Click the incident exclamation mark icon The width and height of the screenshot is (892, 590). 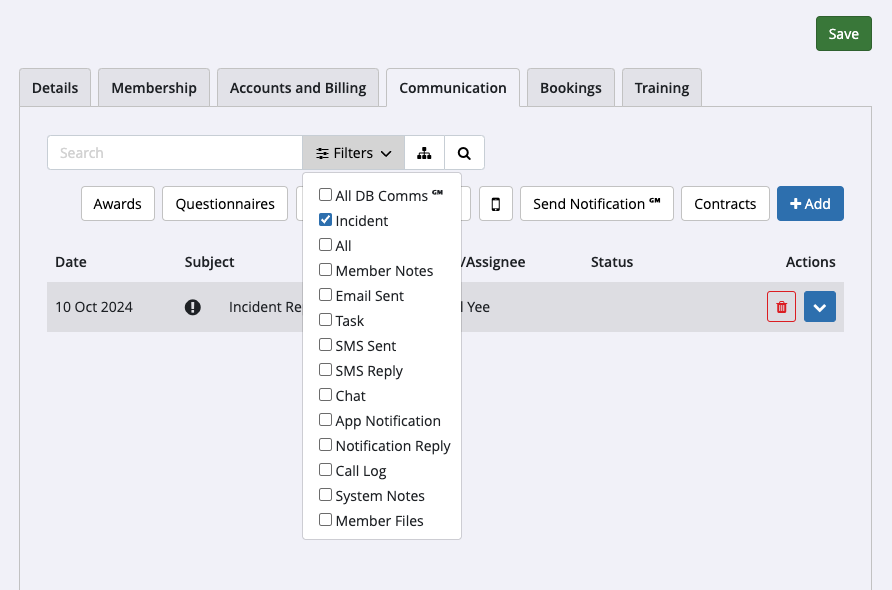point(193,307)
